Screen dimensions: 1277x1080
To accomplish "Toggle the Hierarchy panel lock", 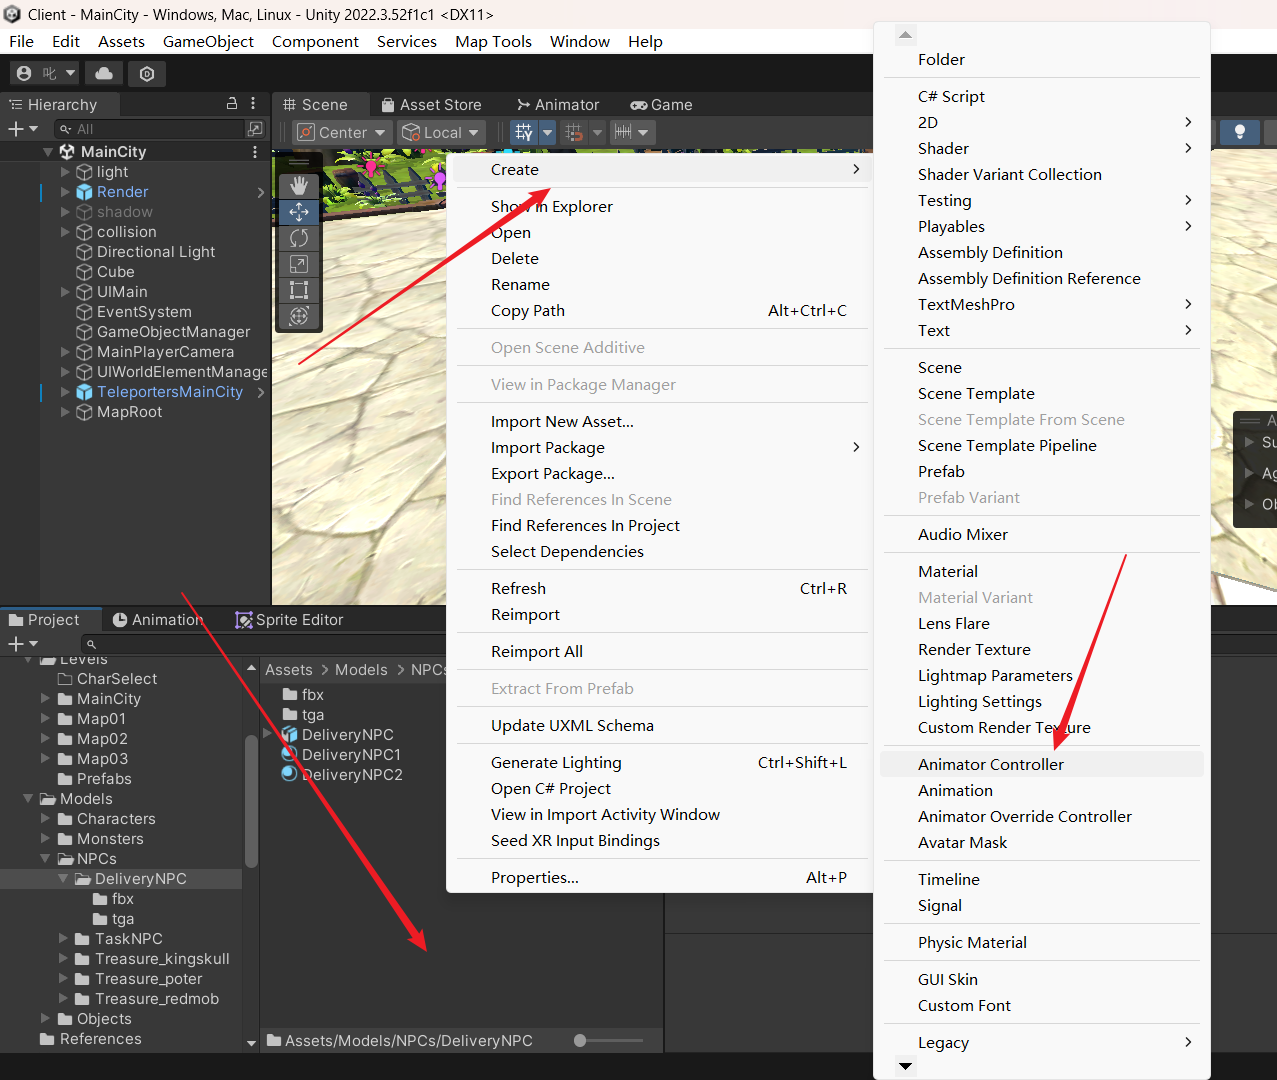I will [232, 104].
